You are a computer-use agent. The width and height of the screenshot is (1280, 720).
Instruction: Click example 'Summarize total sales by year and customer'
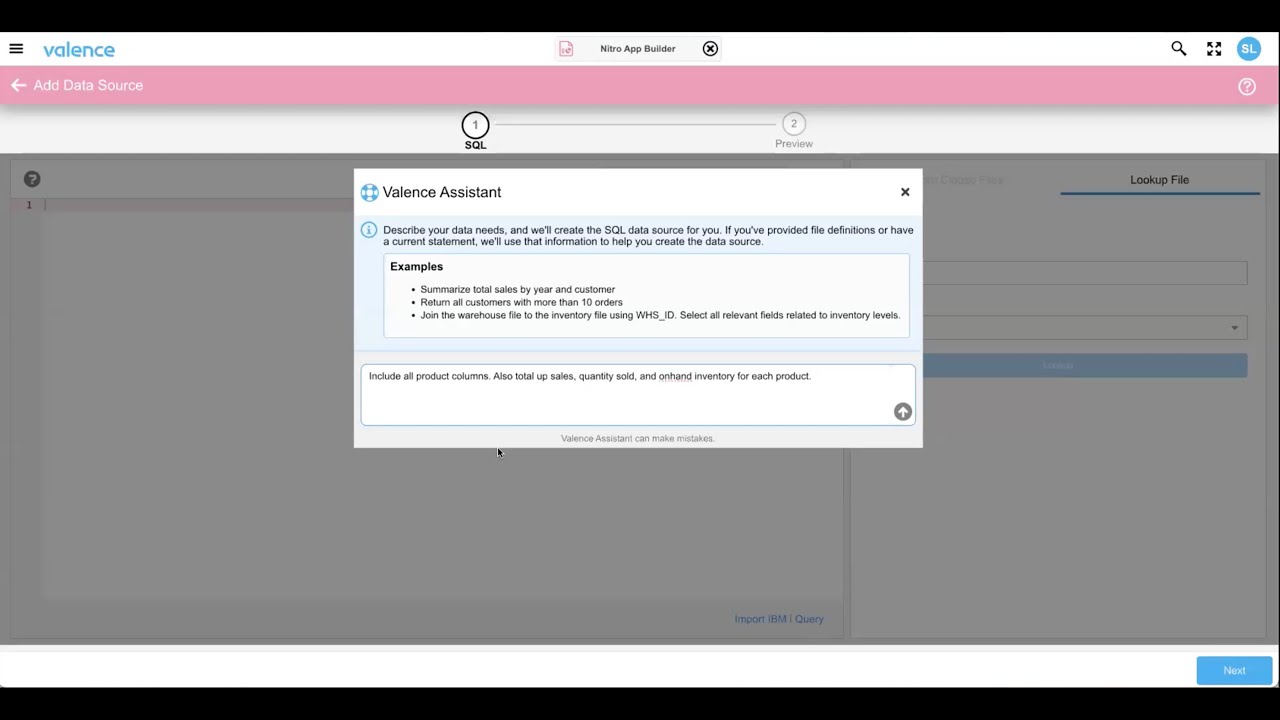point(517,289)
